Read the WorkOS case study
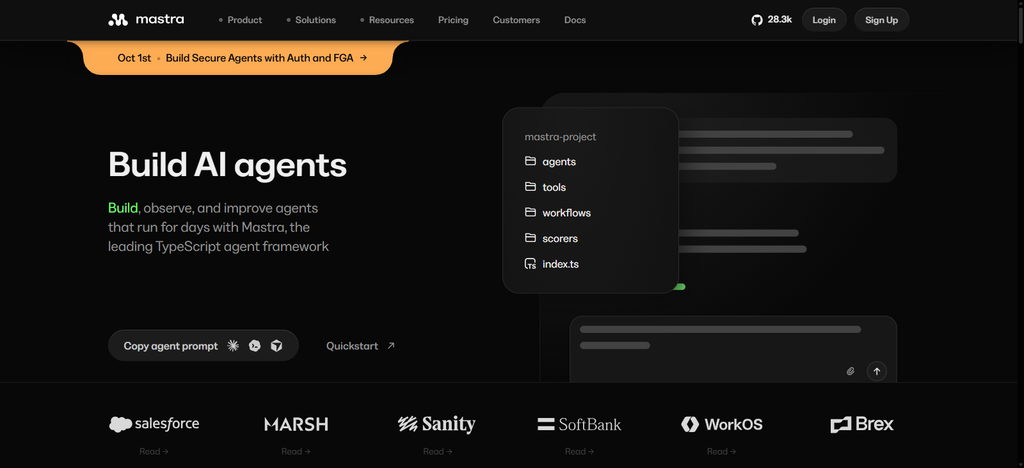This screenshot has height=468, width=1024. (x=721, y=451)
